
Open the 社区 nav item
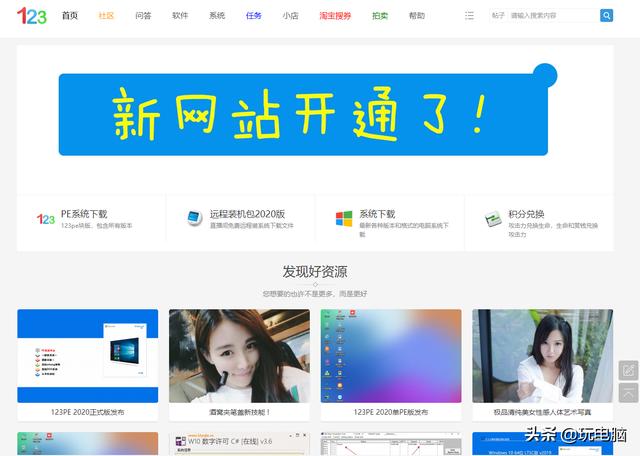pos(106,16)
